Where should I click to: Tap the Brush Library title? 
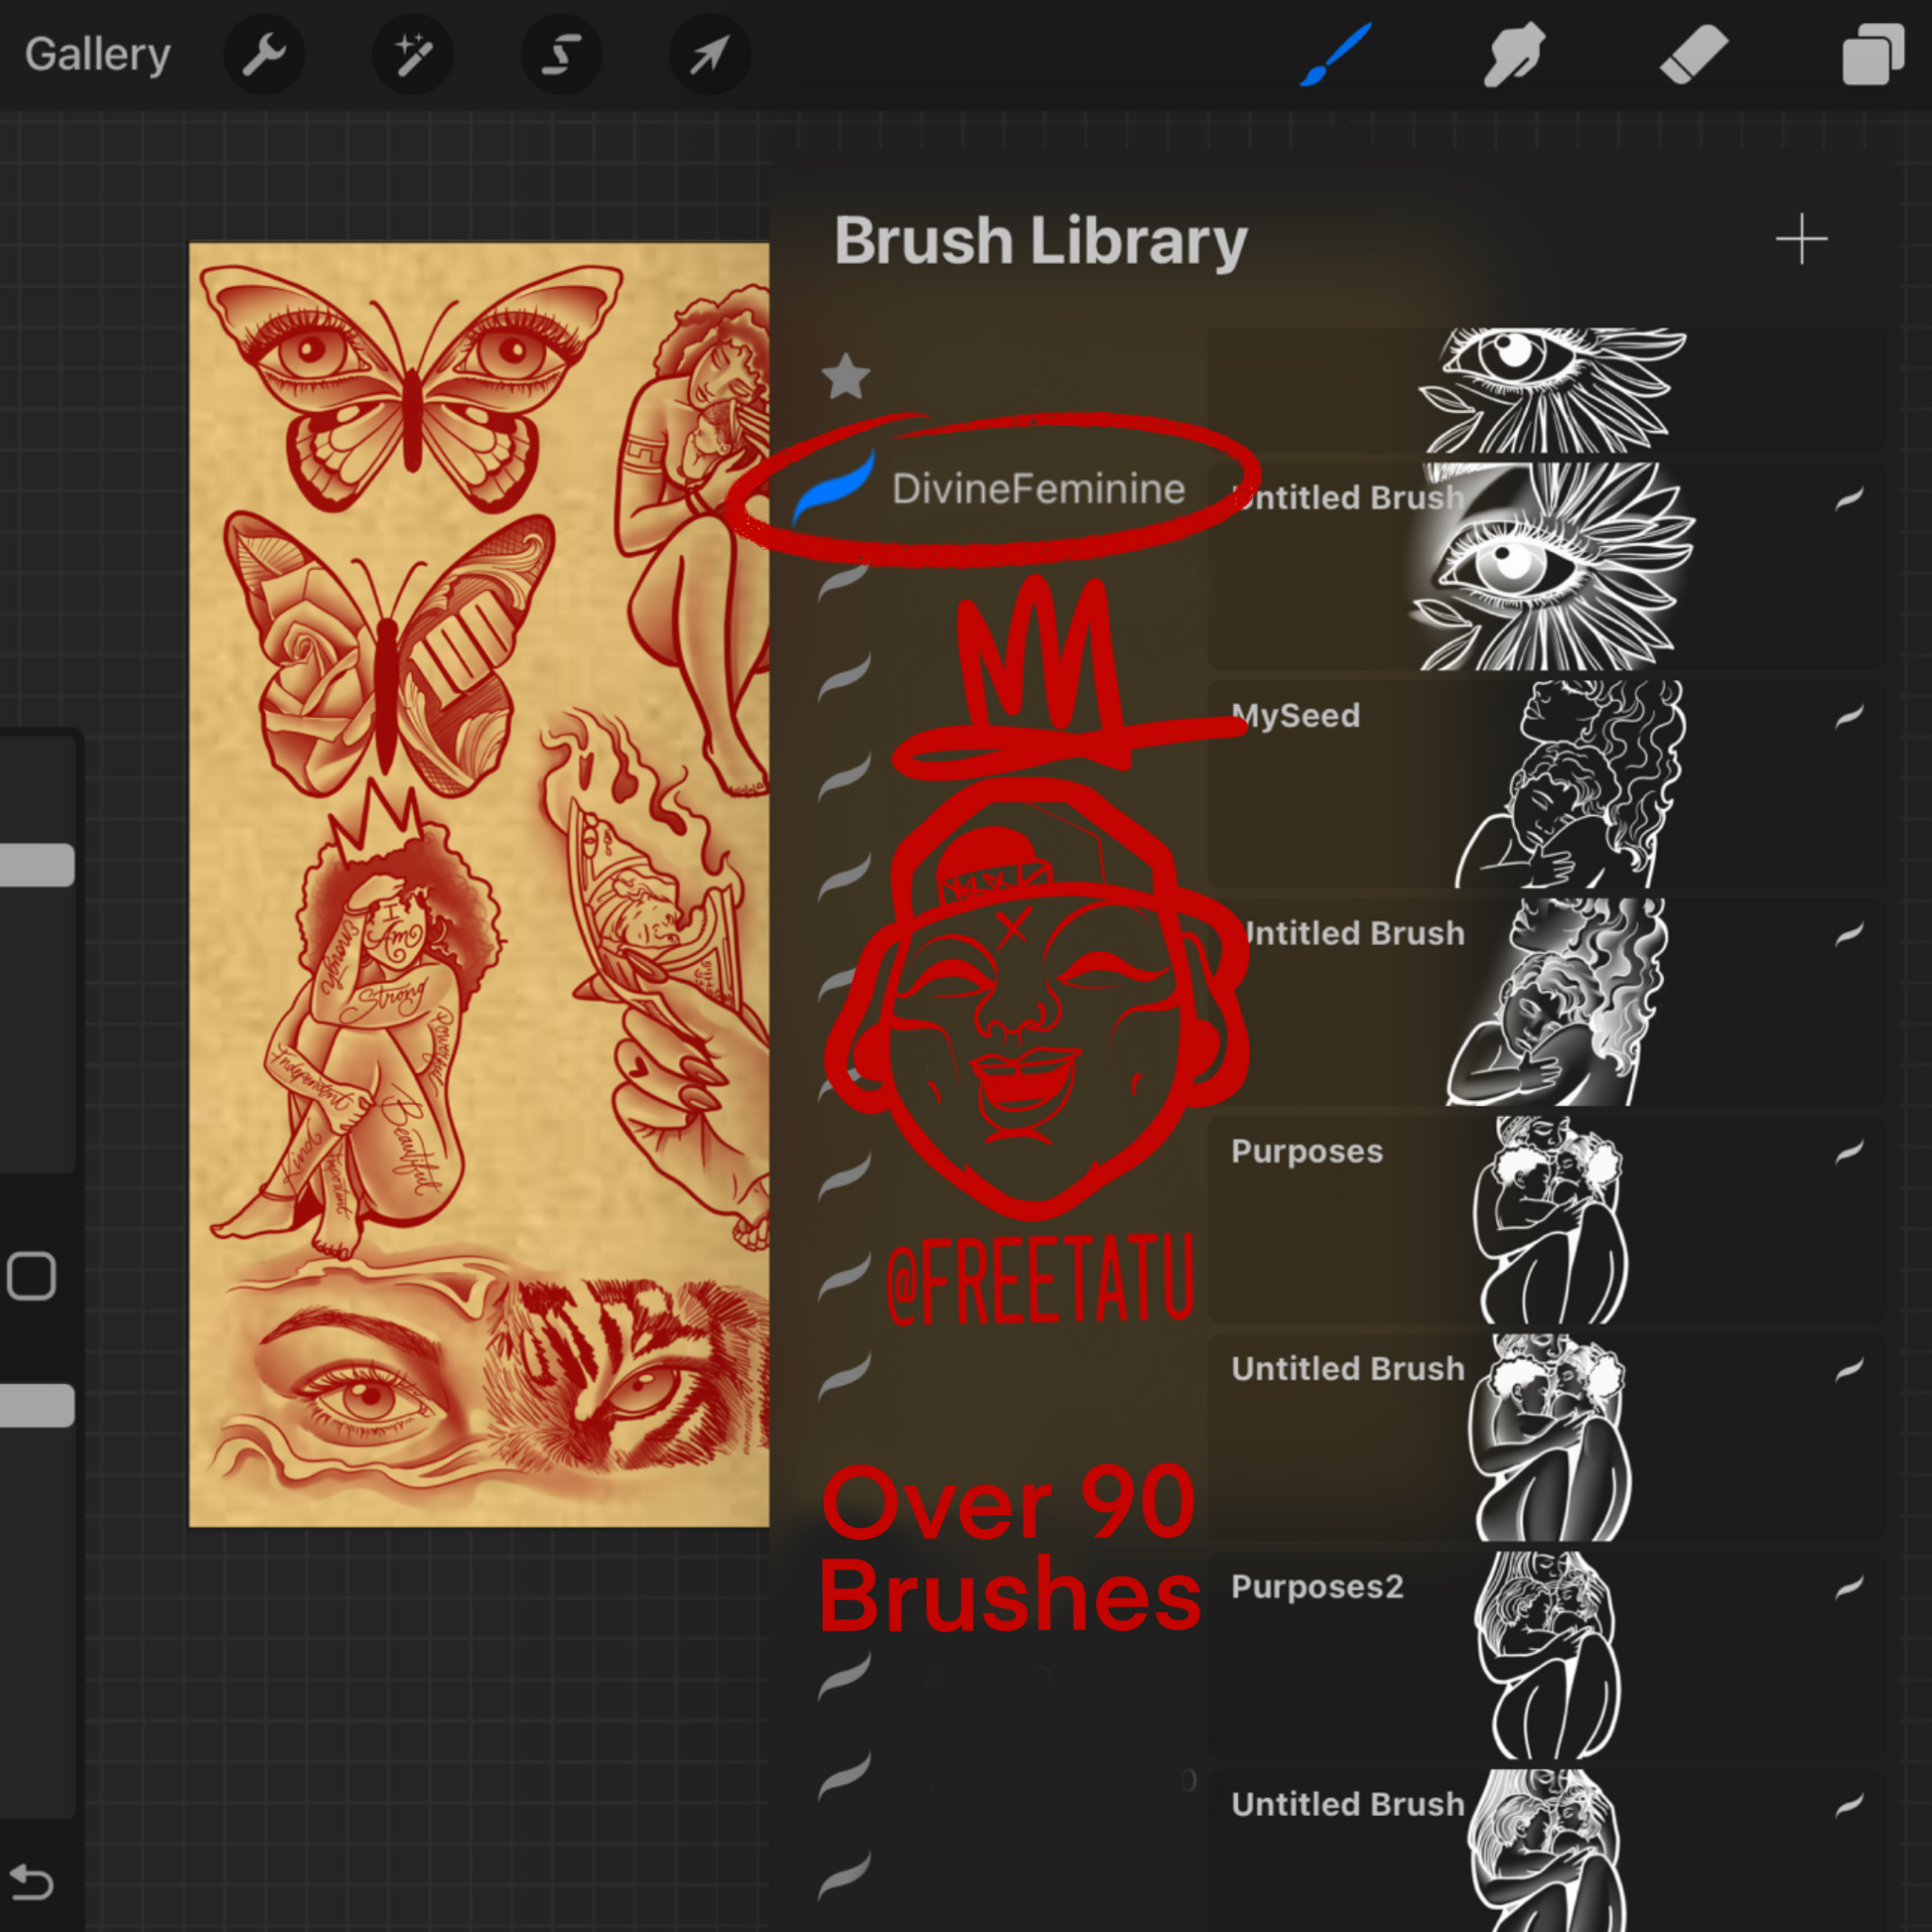point(1040,241)
